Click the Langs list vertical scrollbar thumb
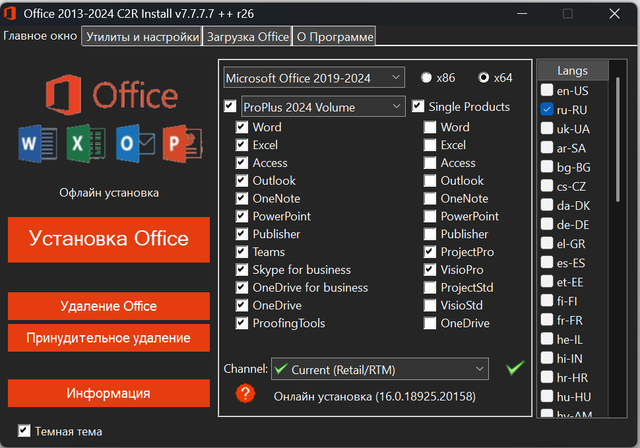 tap(618, 139)
